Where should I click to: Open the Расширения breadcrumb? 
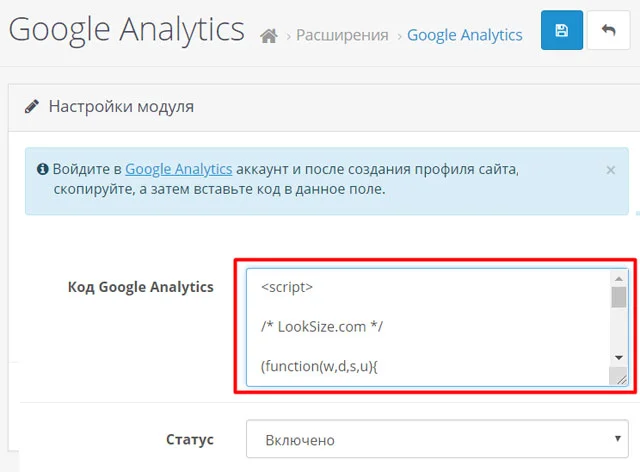pos(342,35)
